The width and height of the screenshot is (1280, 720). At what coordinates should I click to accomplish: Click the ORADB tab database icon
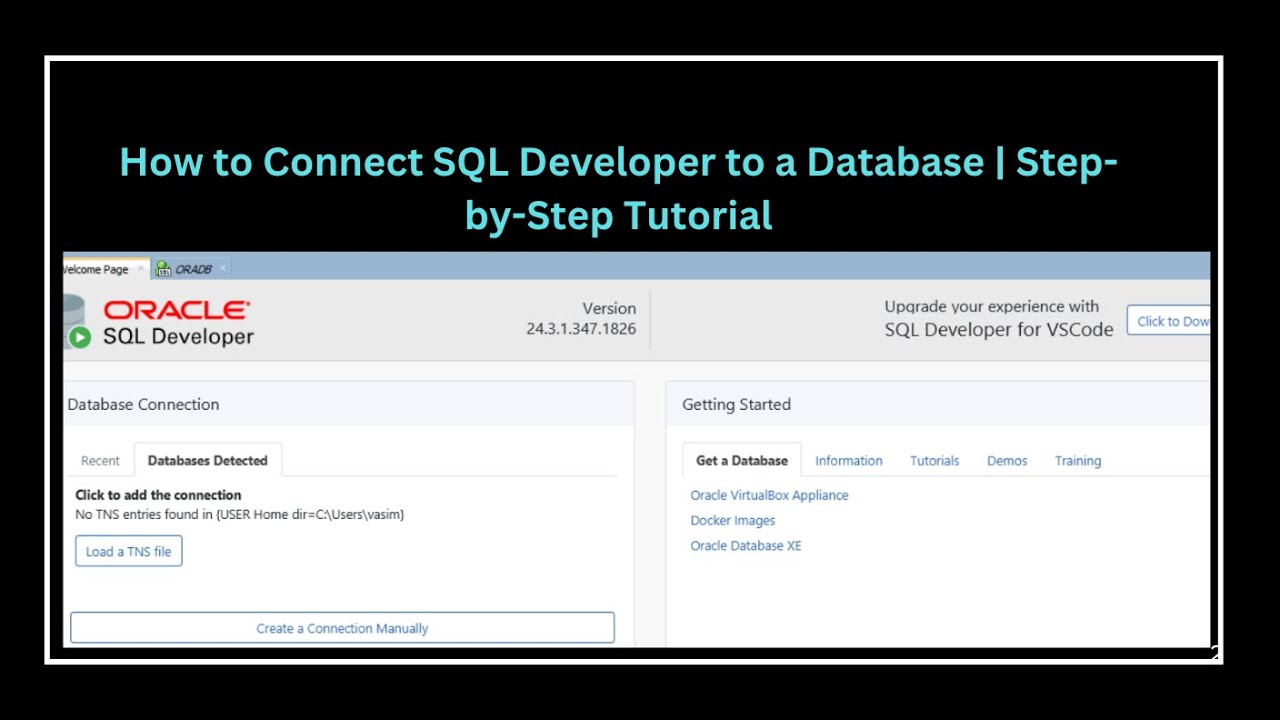click(x=163, y=269)
